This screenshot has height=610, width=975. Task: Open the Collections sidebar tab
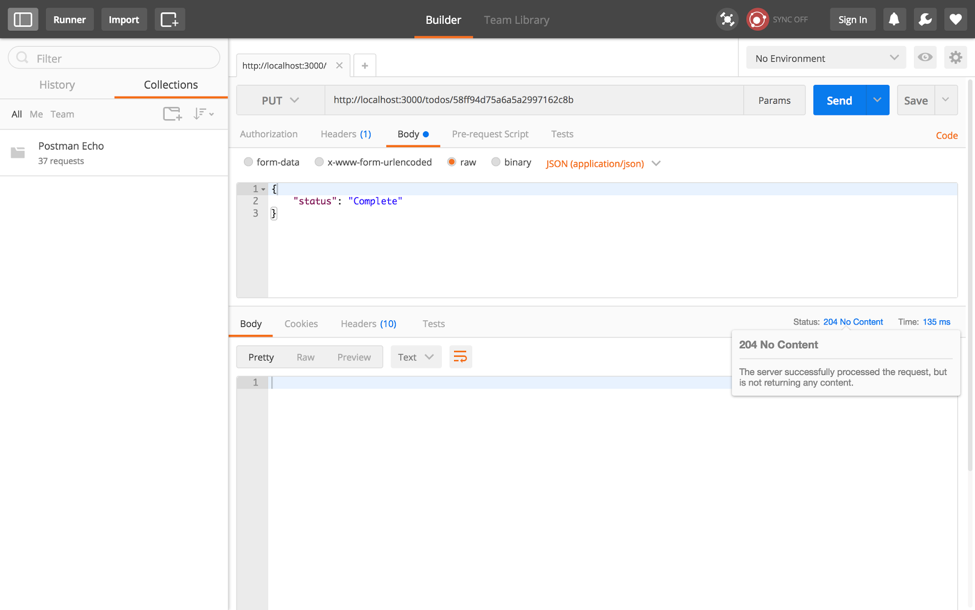(x=171, y=85)
